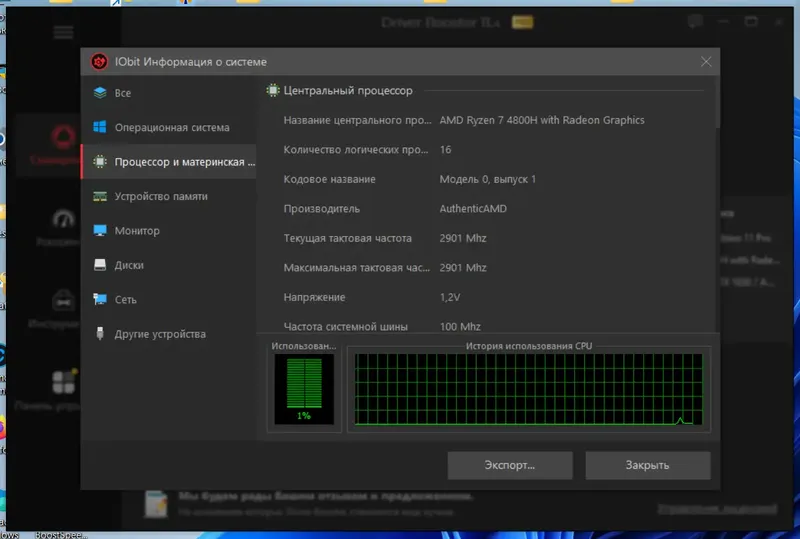Click the CPU usage history graph

[x=529, y=389]
